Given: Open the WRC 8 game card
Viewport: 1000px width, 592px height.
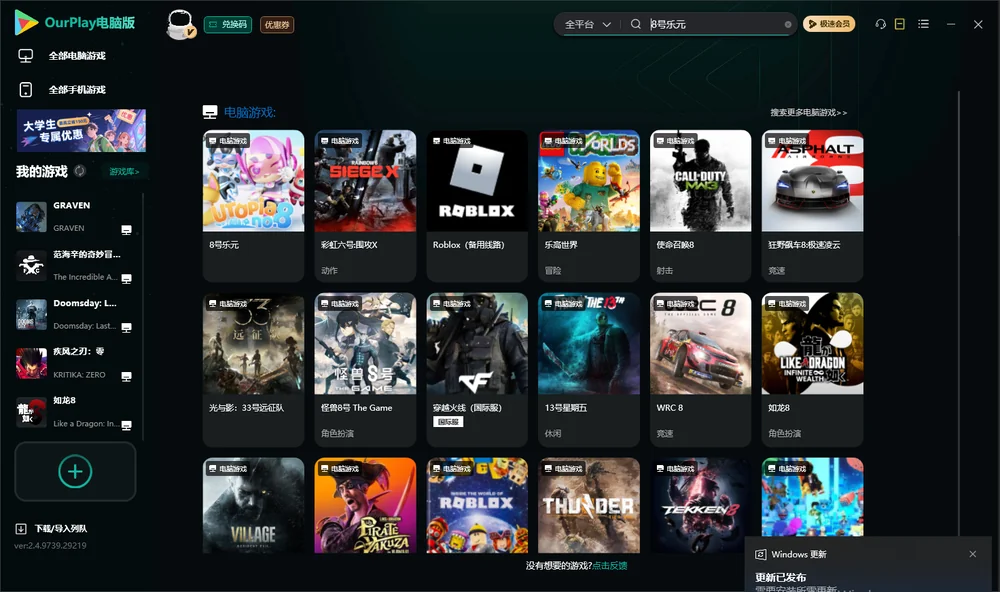Looking at the screenshot, I should pos(700,369).
